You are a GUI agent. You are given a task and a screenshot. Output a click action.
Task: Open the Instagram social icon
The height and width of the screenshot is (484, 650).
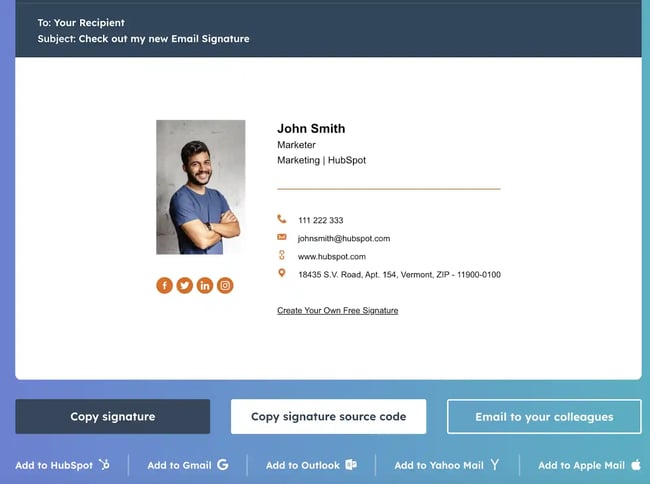[x=225, y=285]
